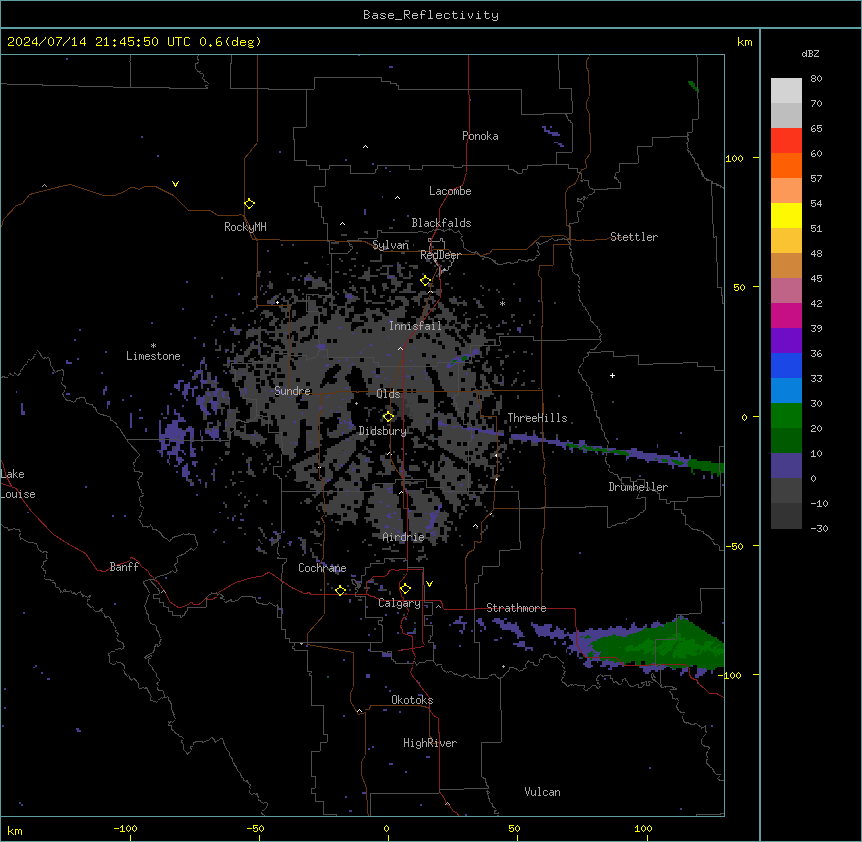Viewport: 862px width, 842px height.
Task: Select the Cochrane label
Action: click(x=322, y=568)
